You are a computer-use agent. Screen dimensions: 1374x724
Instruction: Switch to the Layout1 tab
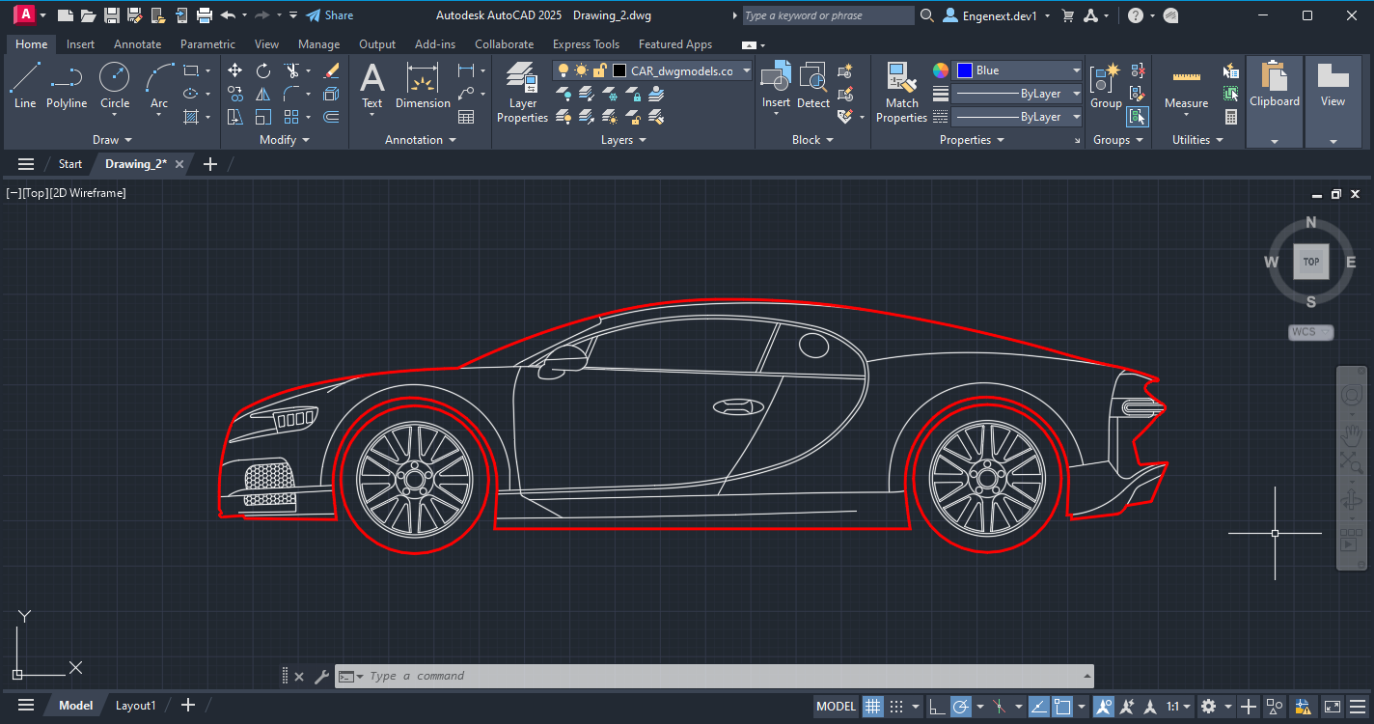(x=136, y=705)
